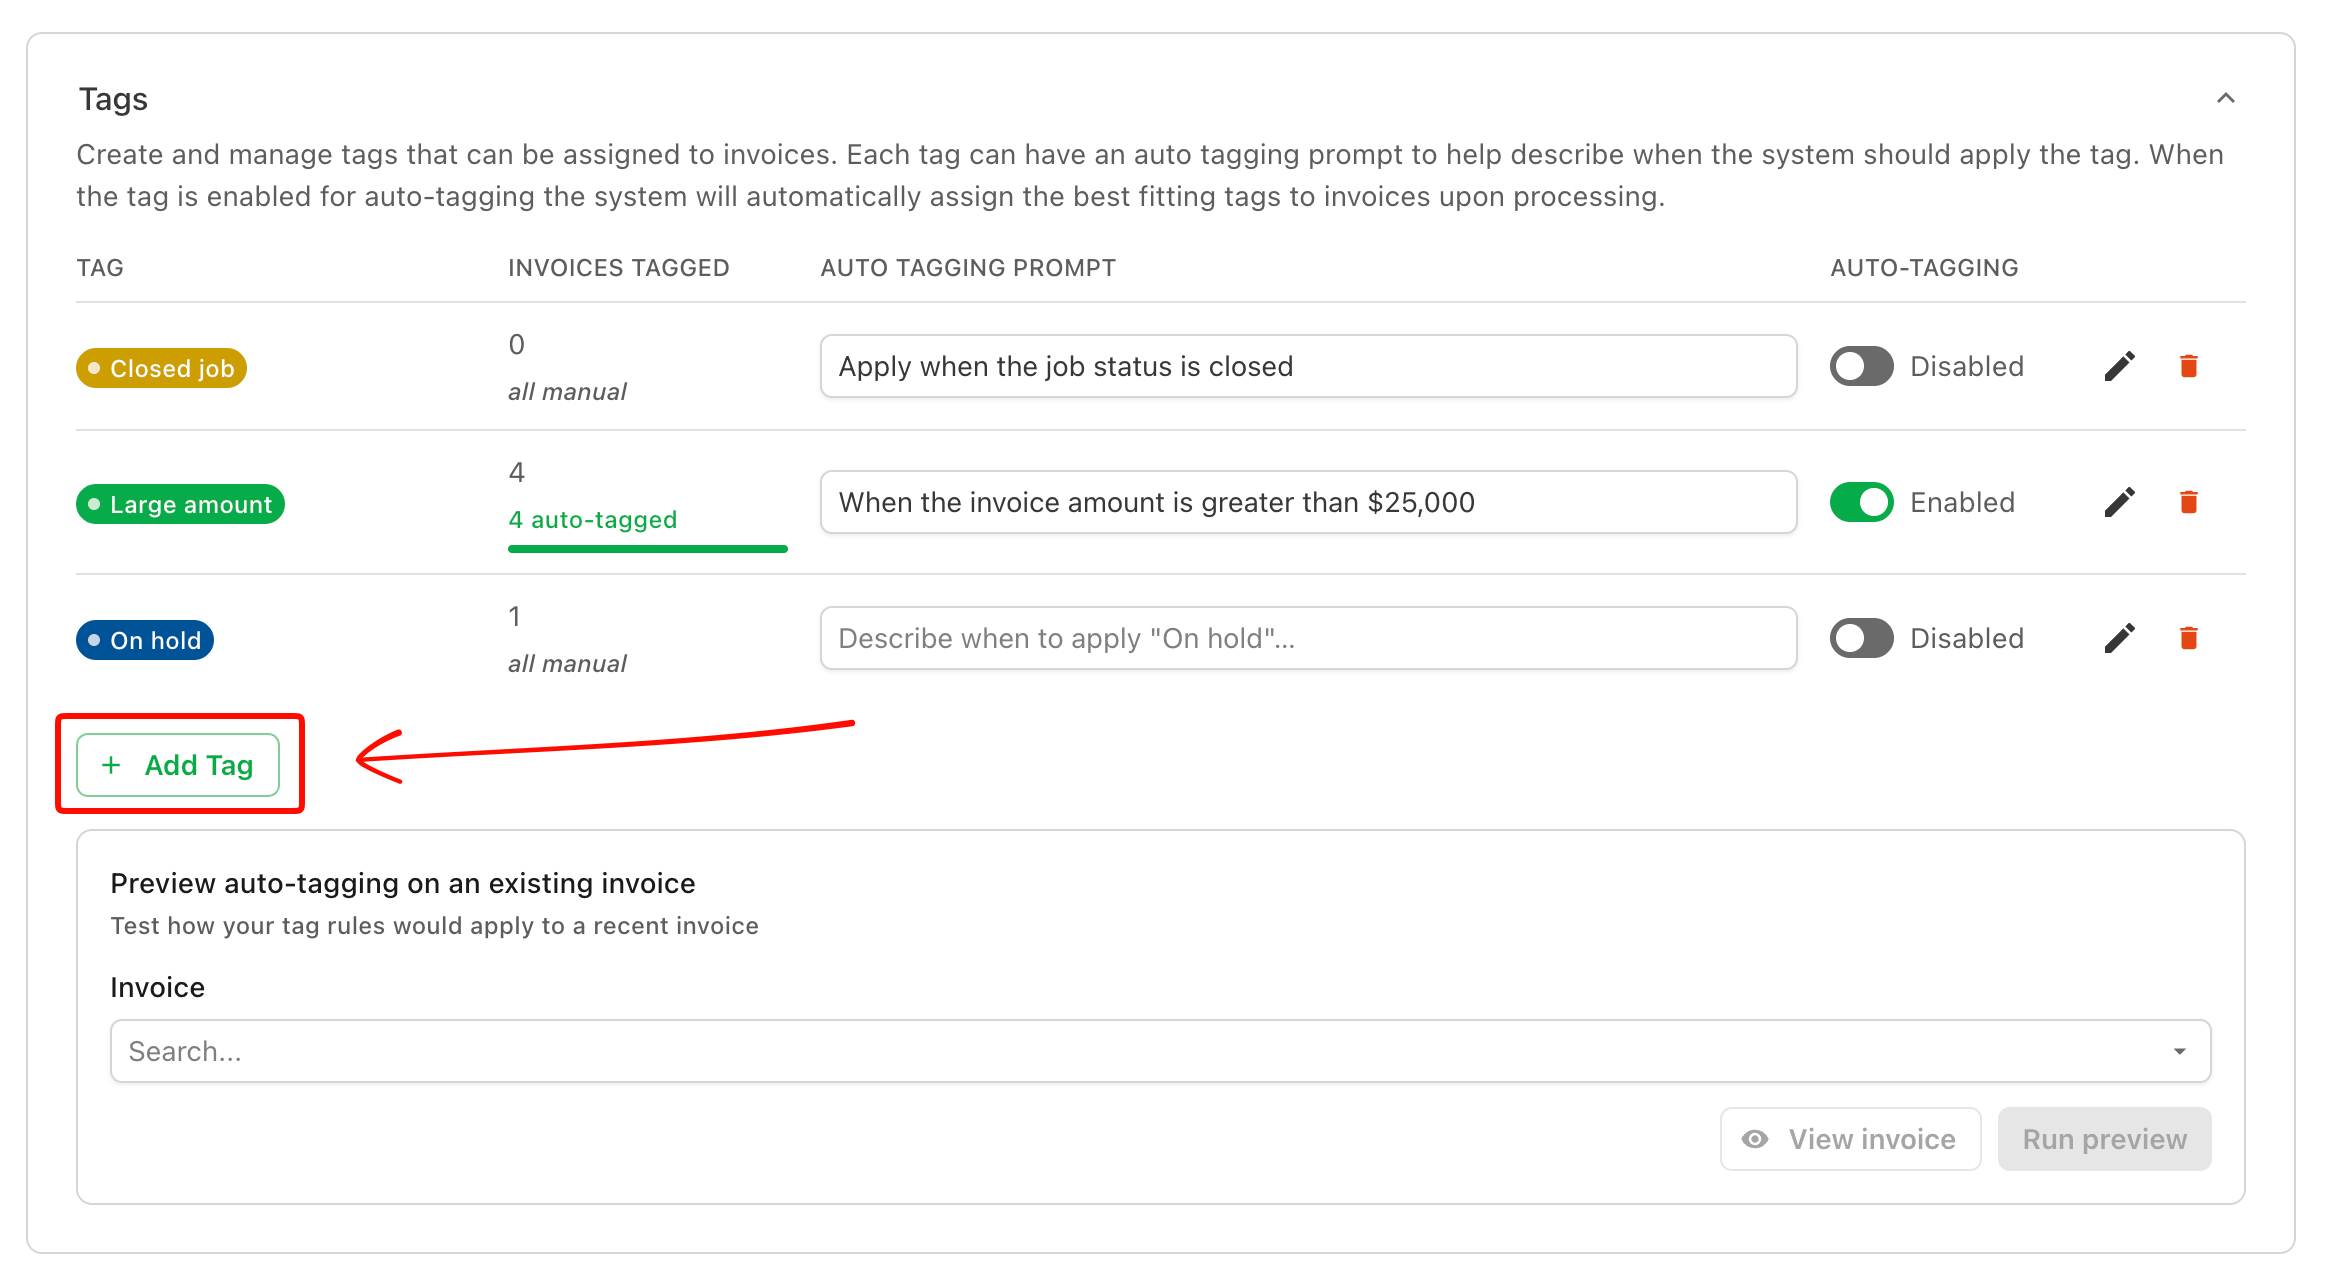Image resolution: width=2330 pixels, height=1280 pixels.
Task: Click the On hold prompt placeholder field
Action: [x=1308, y=638]
